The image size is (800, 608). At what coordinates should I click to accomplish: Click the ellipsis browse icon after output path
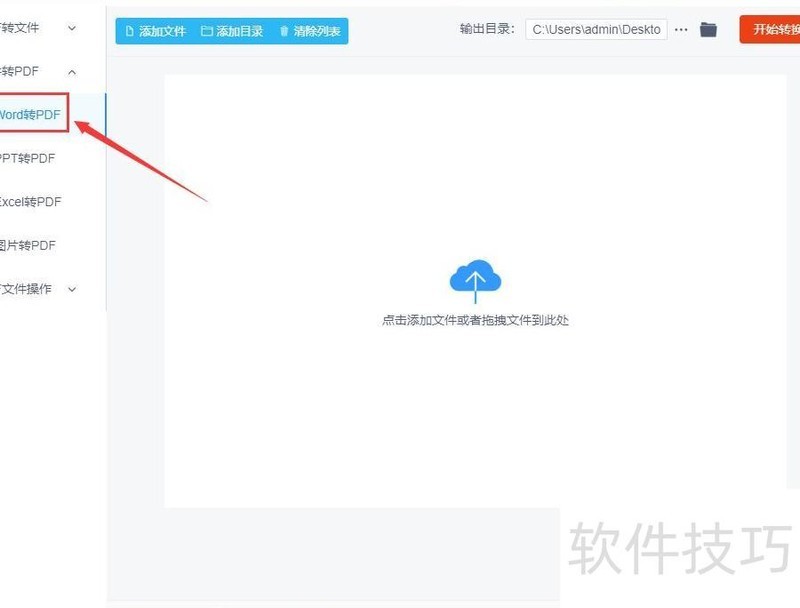point(681,30)
